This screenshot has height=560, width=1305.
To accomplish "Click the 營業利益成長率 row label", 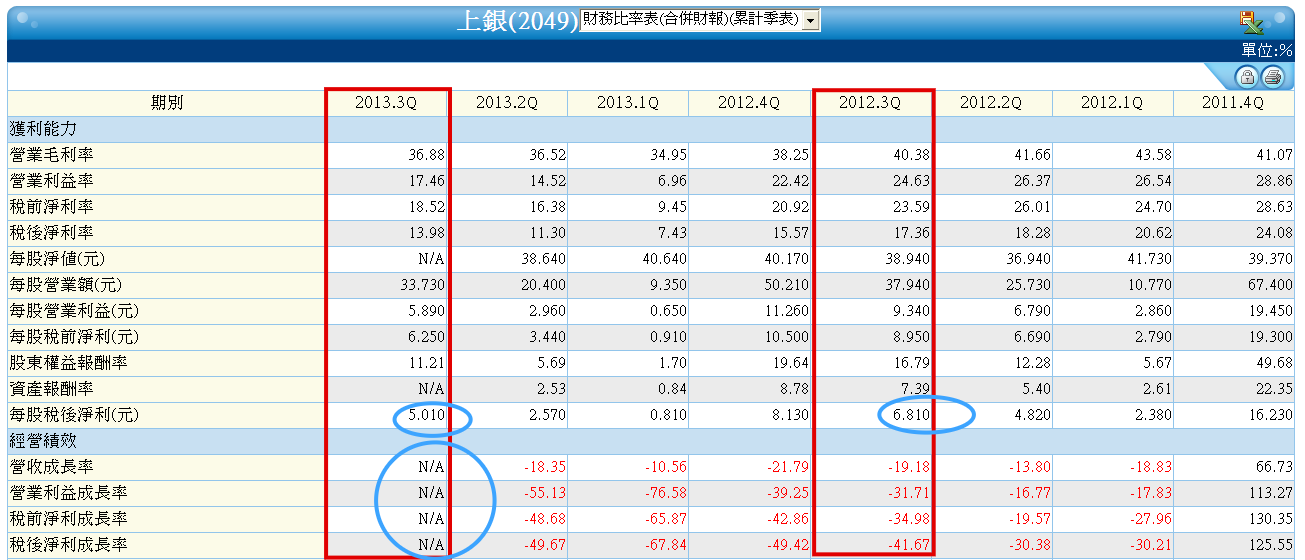I will coord(66,493).
